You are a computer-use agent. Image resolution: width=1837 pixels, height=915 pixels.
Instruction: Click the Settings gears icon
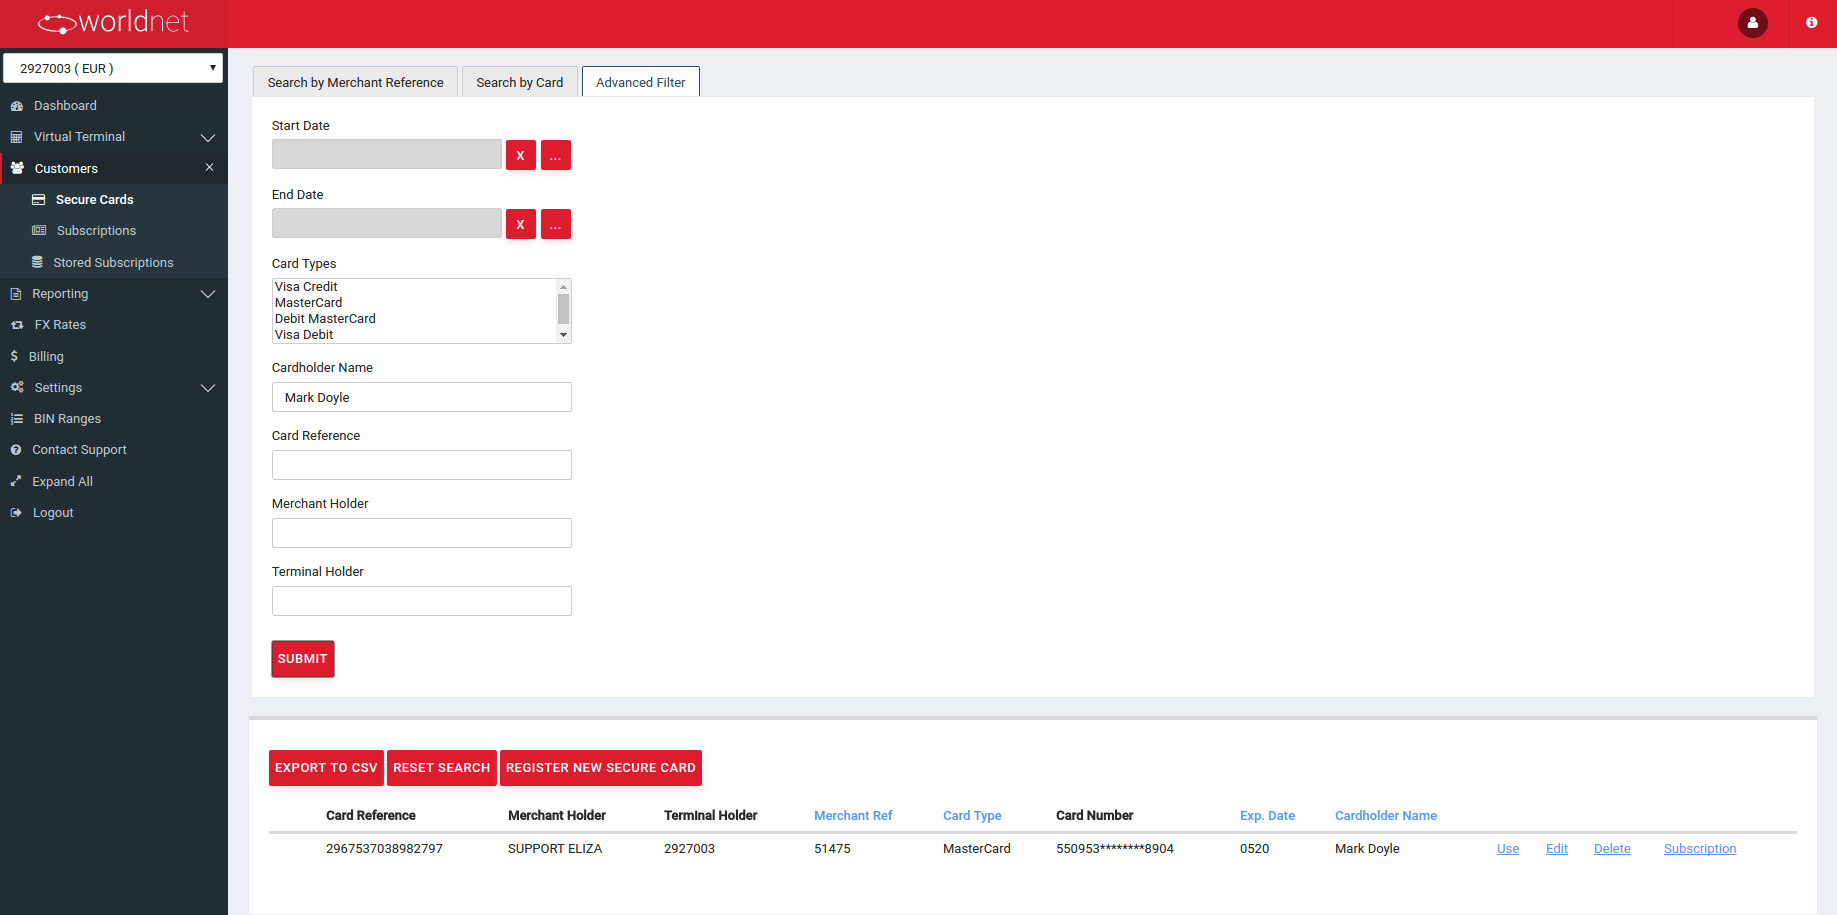pyautogui.click(x=17, y=388)
